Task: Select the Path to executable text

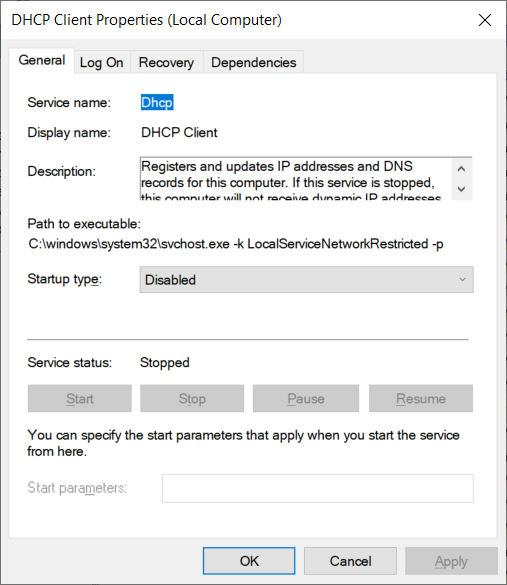Action: 236,244
